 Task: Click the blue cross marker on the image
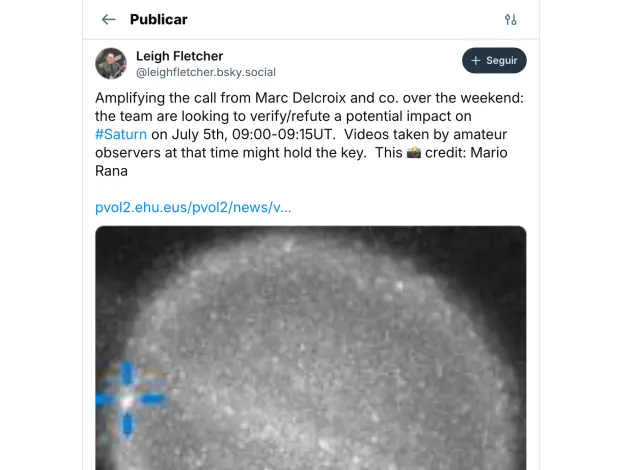[129, 400]
